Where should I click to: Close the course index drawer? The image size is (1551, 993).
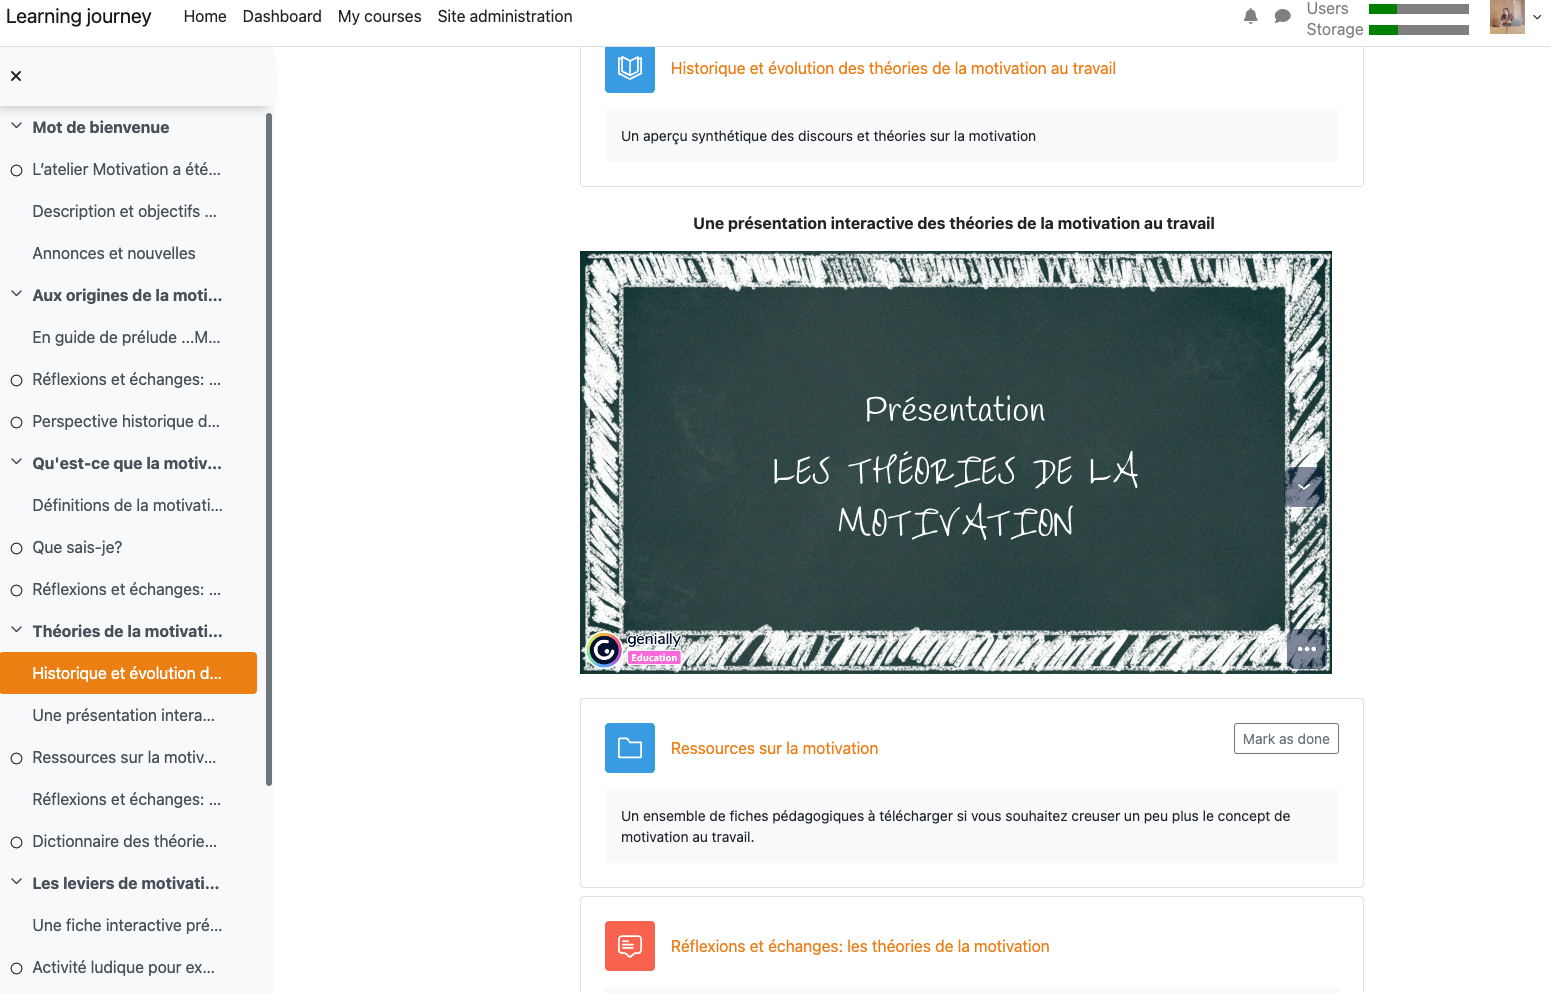16,76
